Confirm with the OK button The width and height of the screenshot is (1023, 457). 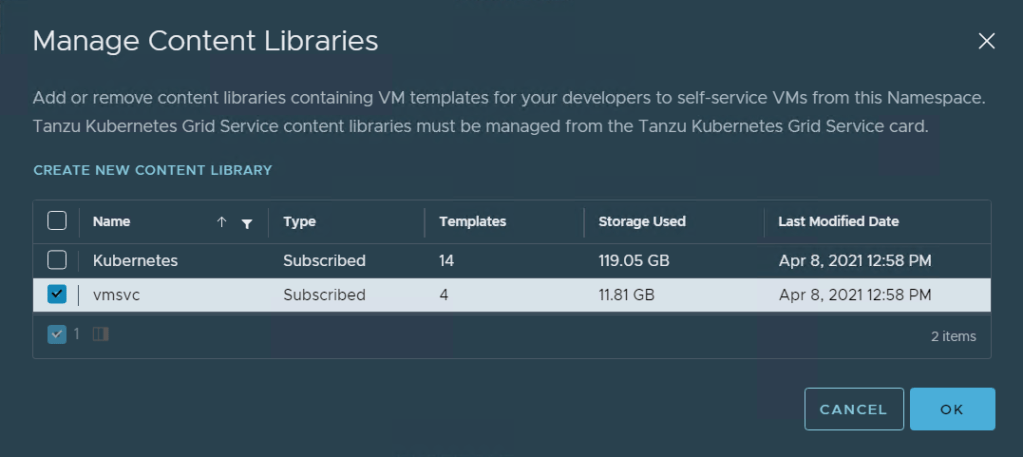click(x=951, y=409)
